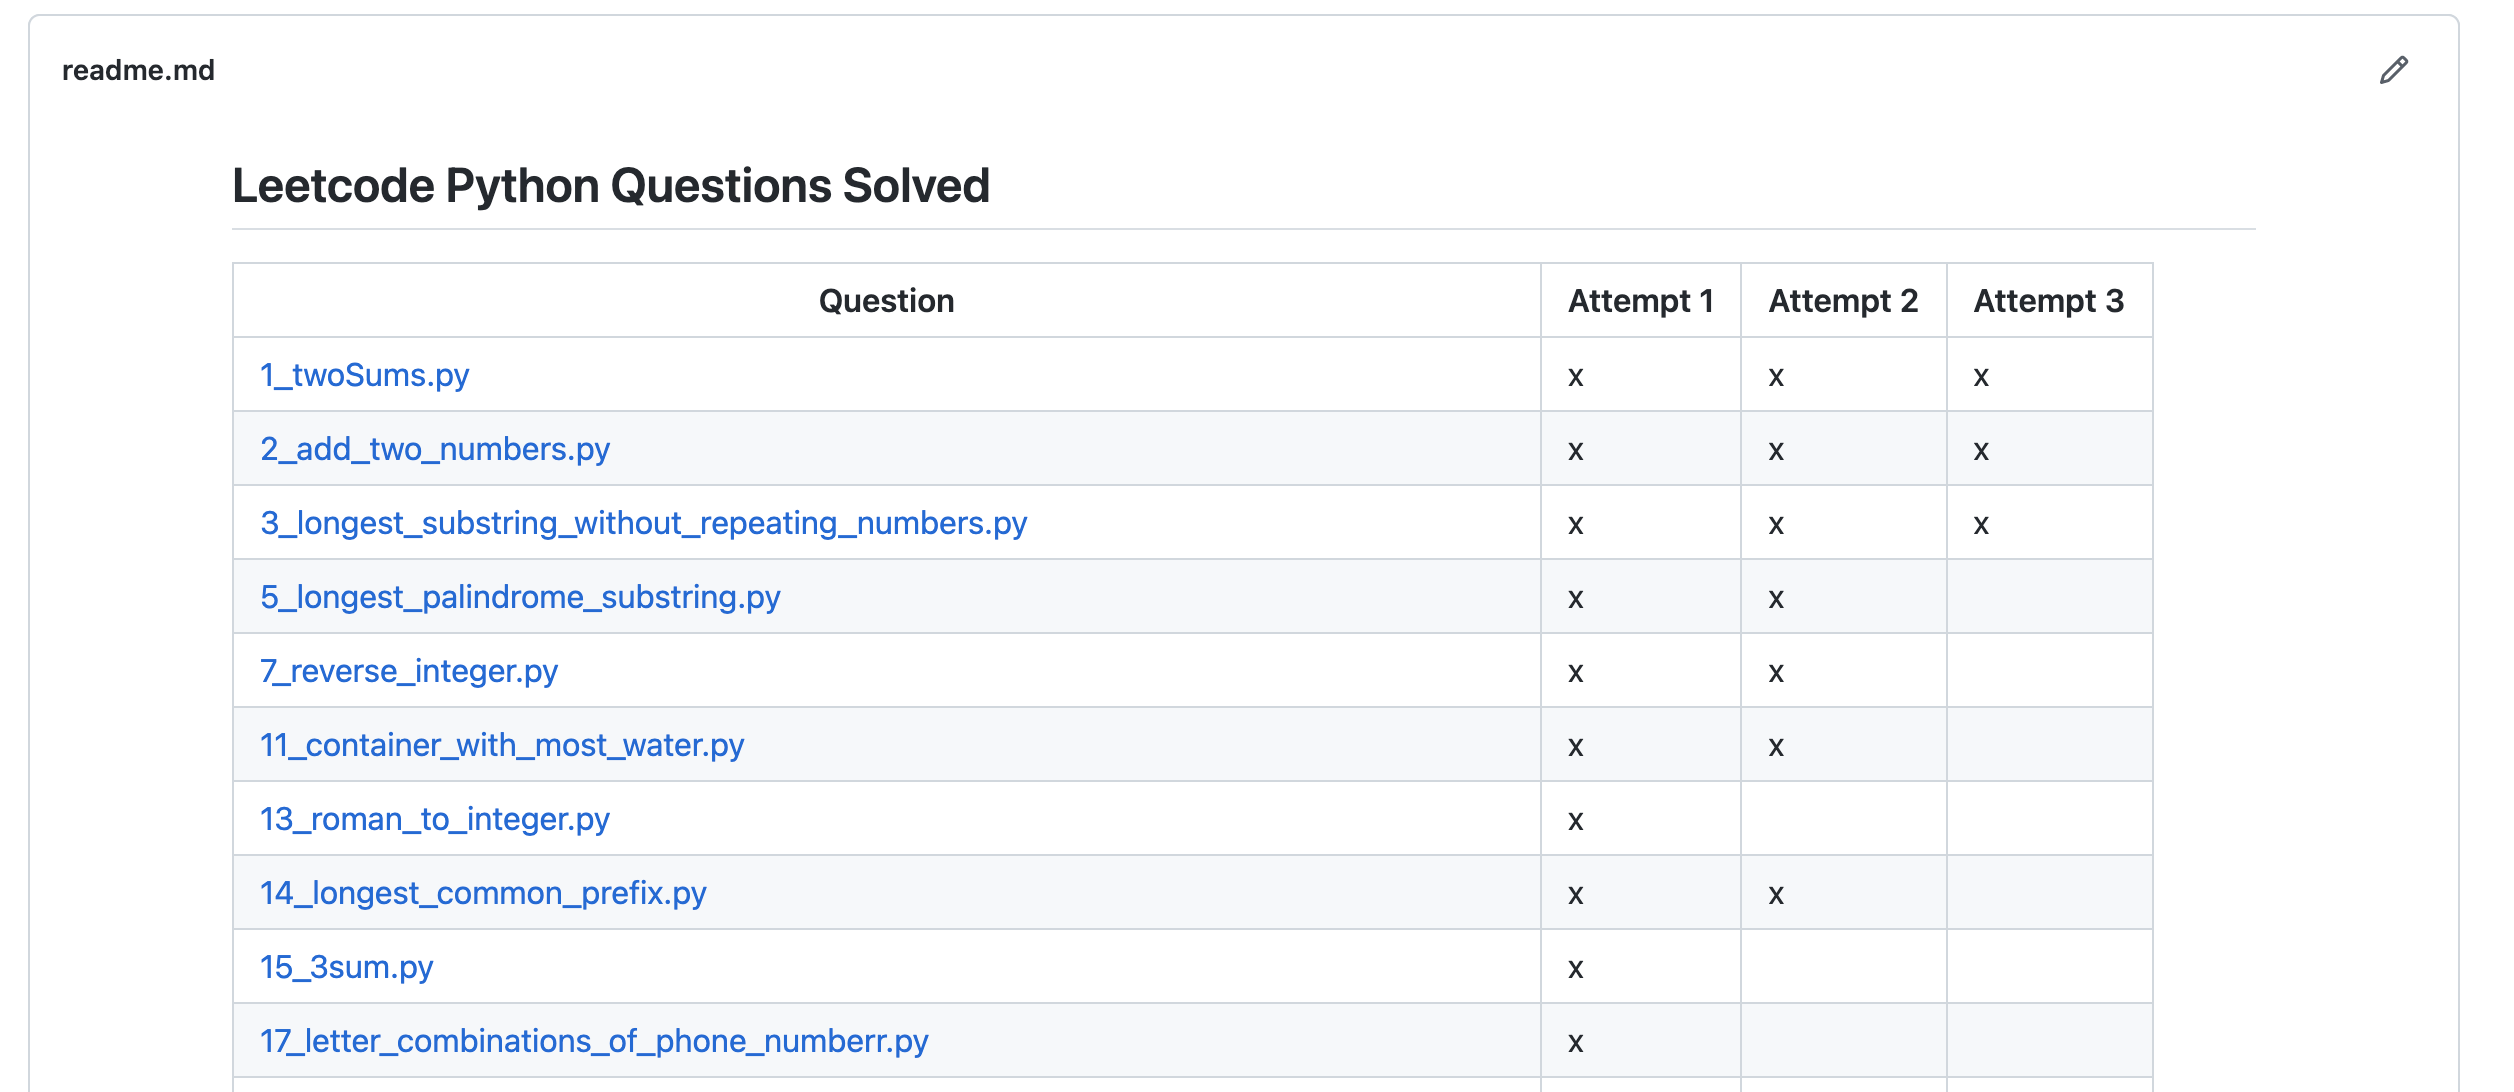This screenshot has height=1092, width=2514.
Task: Click Attempt 2 x for 14_longest_common_prefix.py
Action: (1775, 895)
